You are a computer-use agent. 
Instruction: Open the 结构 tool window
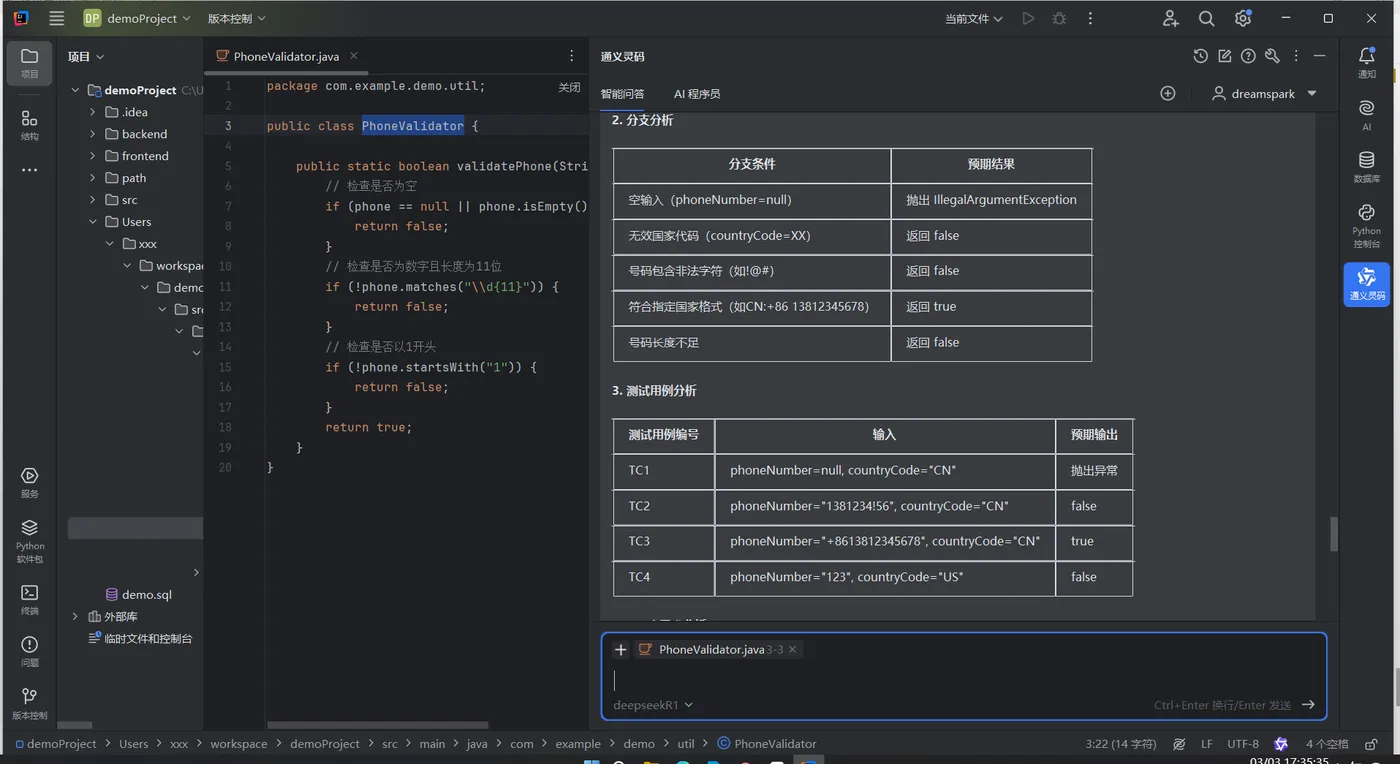pyautogui.click(x=30, y=125)
